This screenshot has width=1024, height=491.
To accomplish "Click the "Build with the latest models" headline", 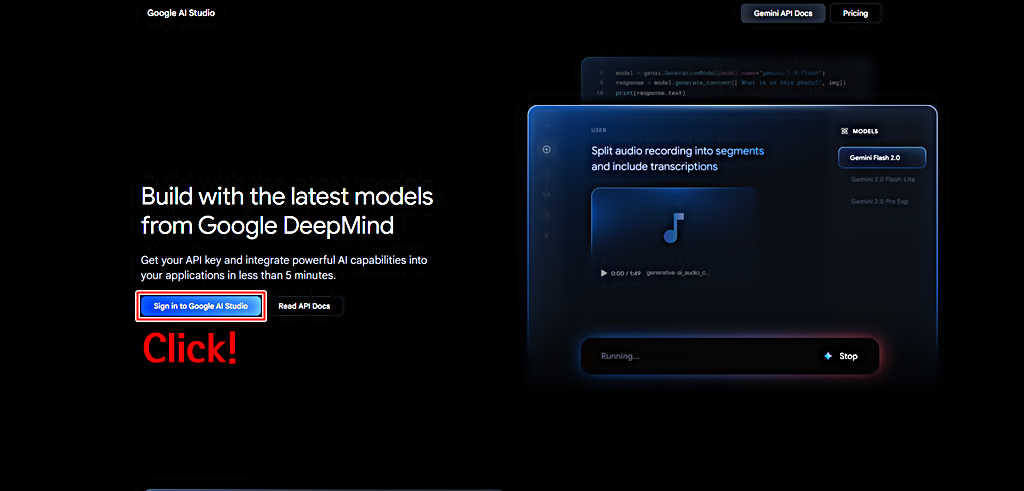I will [x=287, y=196].
